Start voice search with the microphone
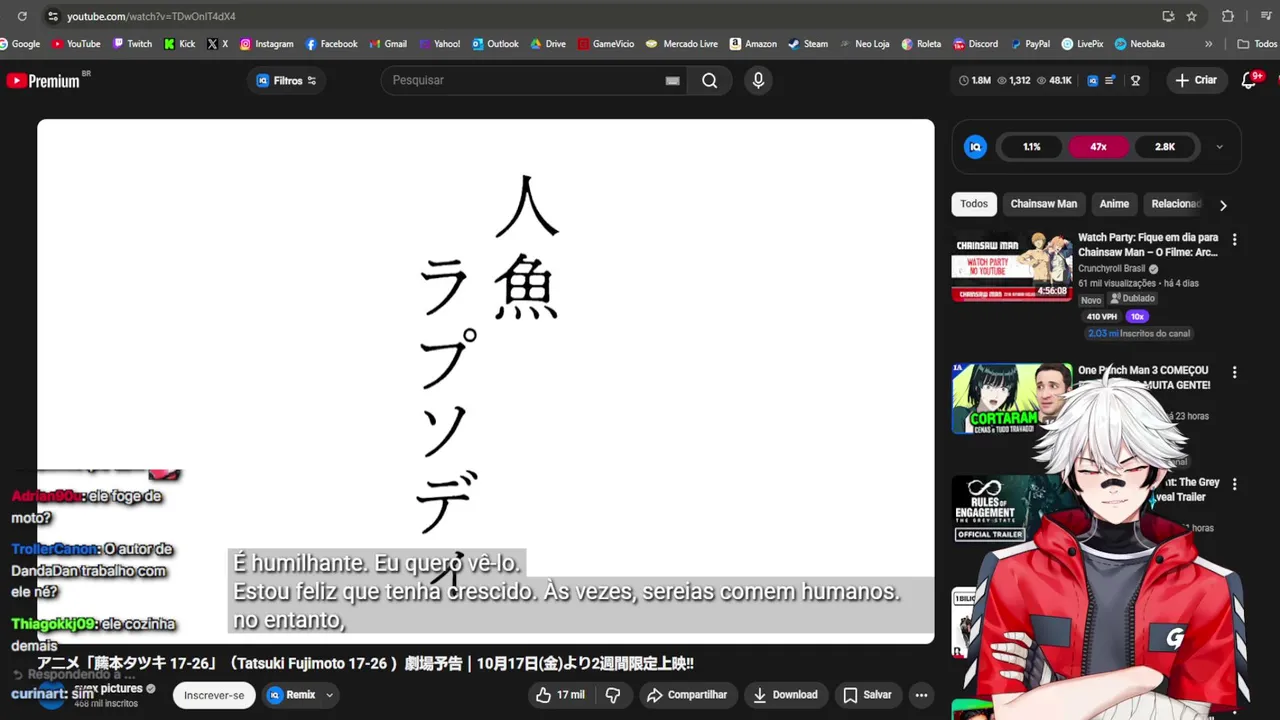1280x720 pixels. [758, 80]
